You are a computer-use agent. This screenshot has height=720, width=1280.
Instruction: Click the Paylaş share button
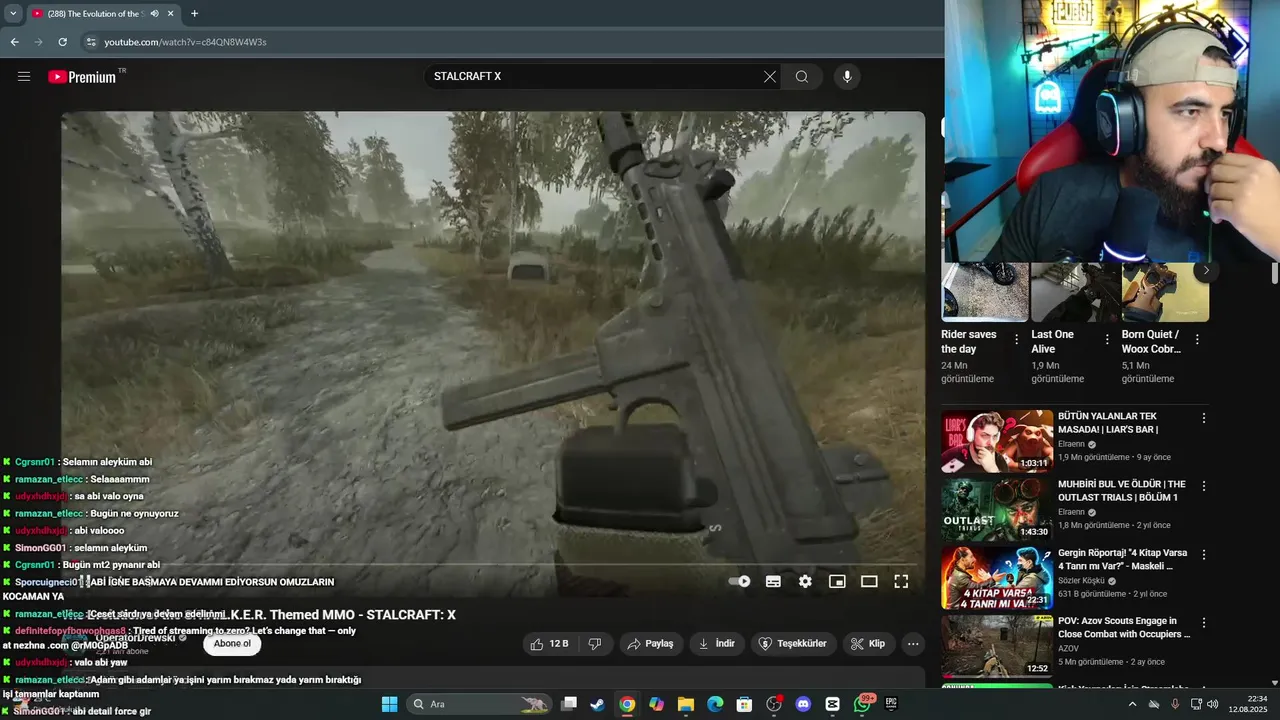pyautogui.click(x=650, y=644)
